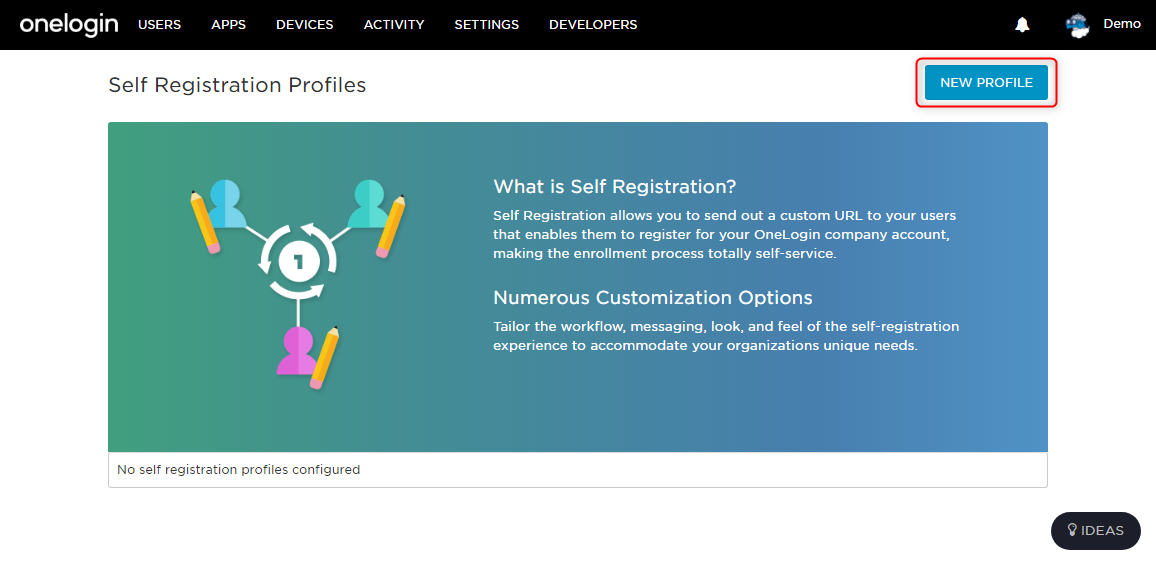Click the Demo user avatar
The width and height of the screenshot is (1156, 565).
(x=1077, y=25)
